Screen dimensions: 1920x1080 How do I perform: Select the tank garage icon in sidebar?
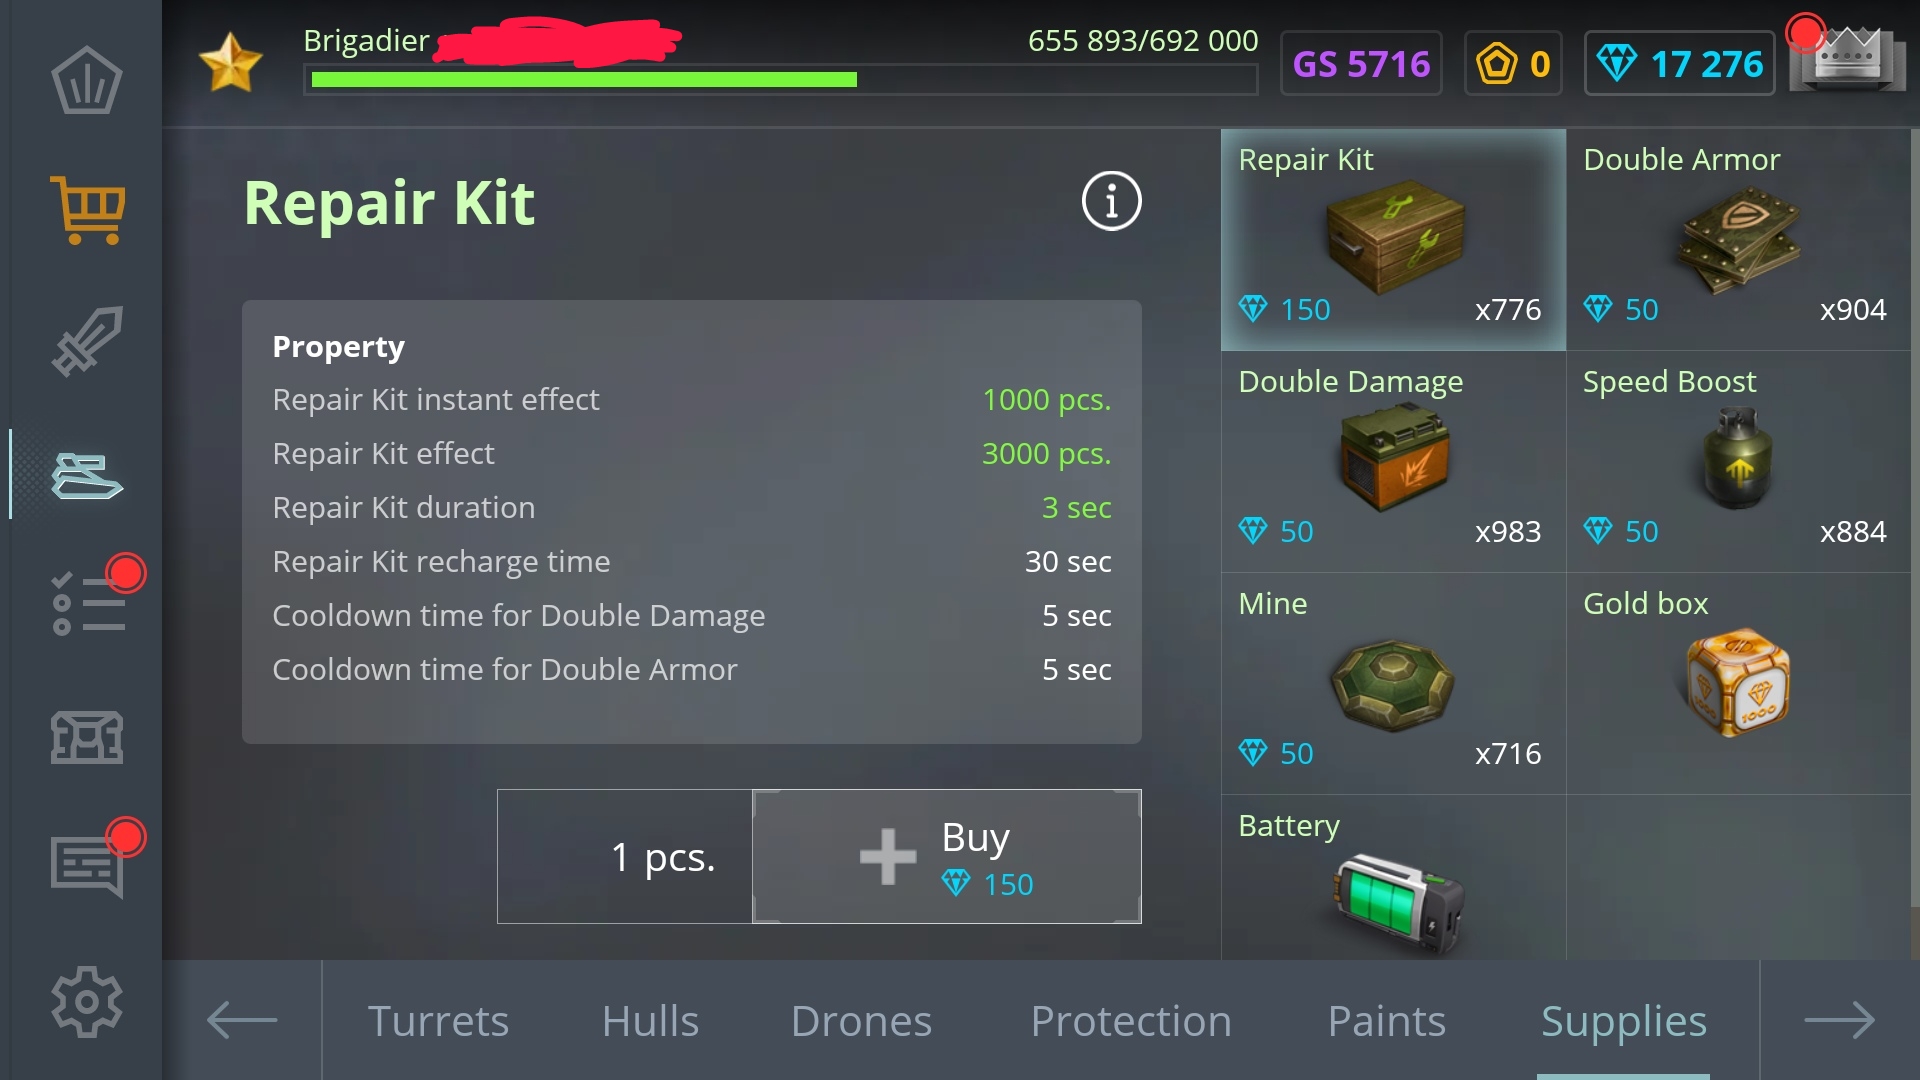[87, 475]
